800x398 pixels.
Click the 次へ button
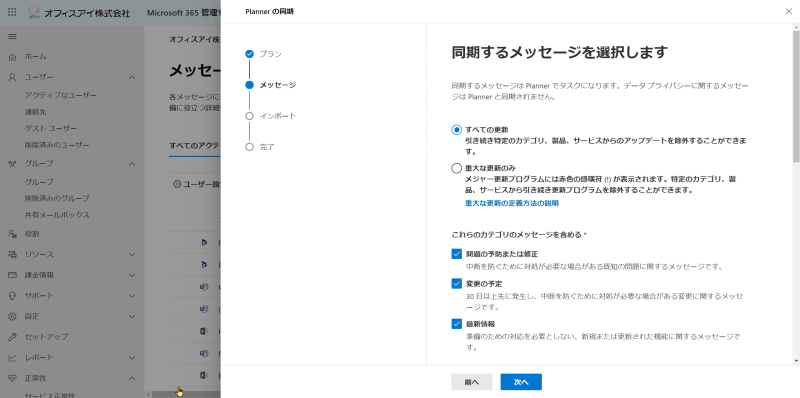pos(521,382)
